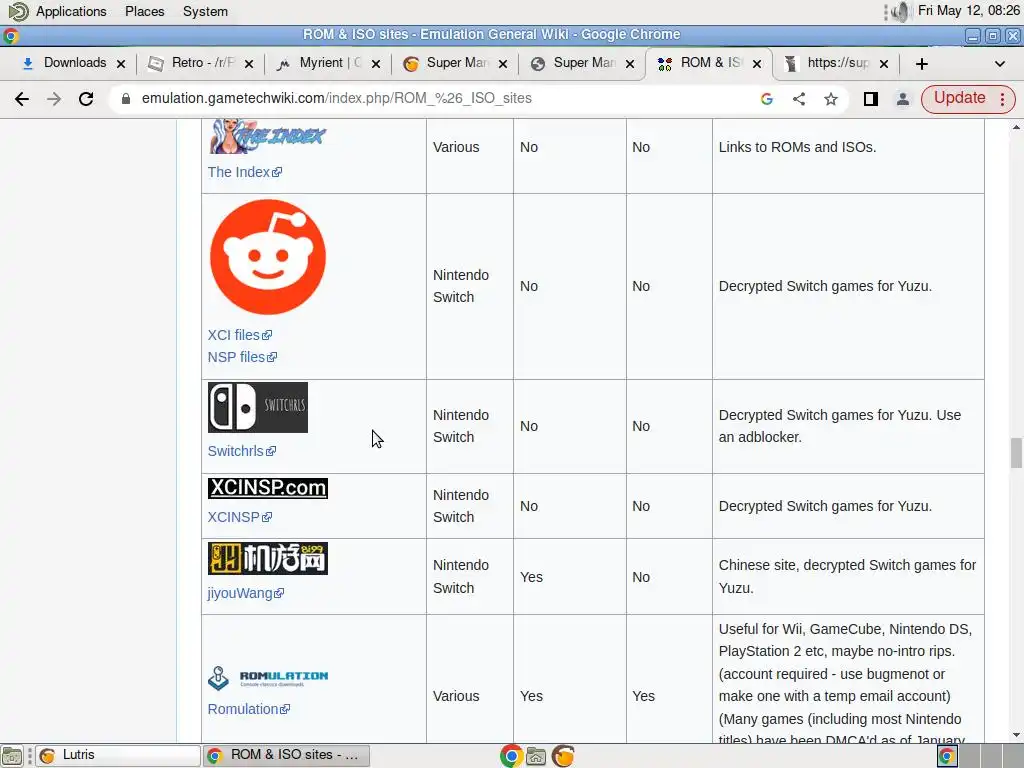Screen dimensions: 1024x768
Task: Go forward to the next page
Action: point(54,99)
